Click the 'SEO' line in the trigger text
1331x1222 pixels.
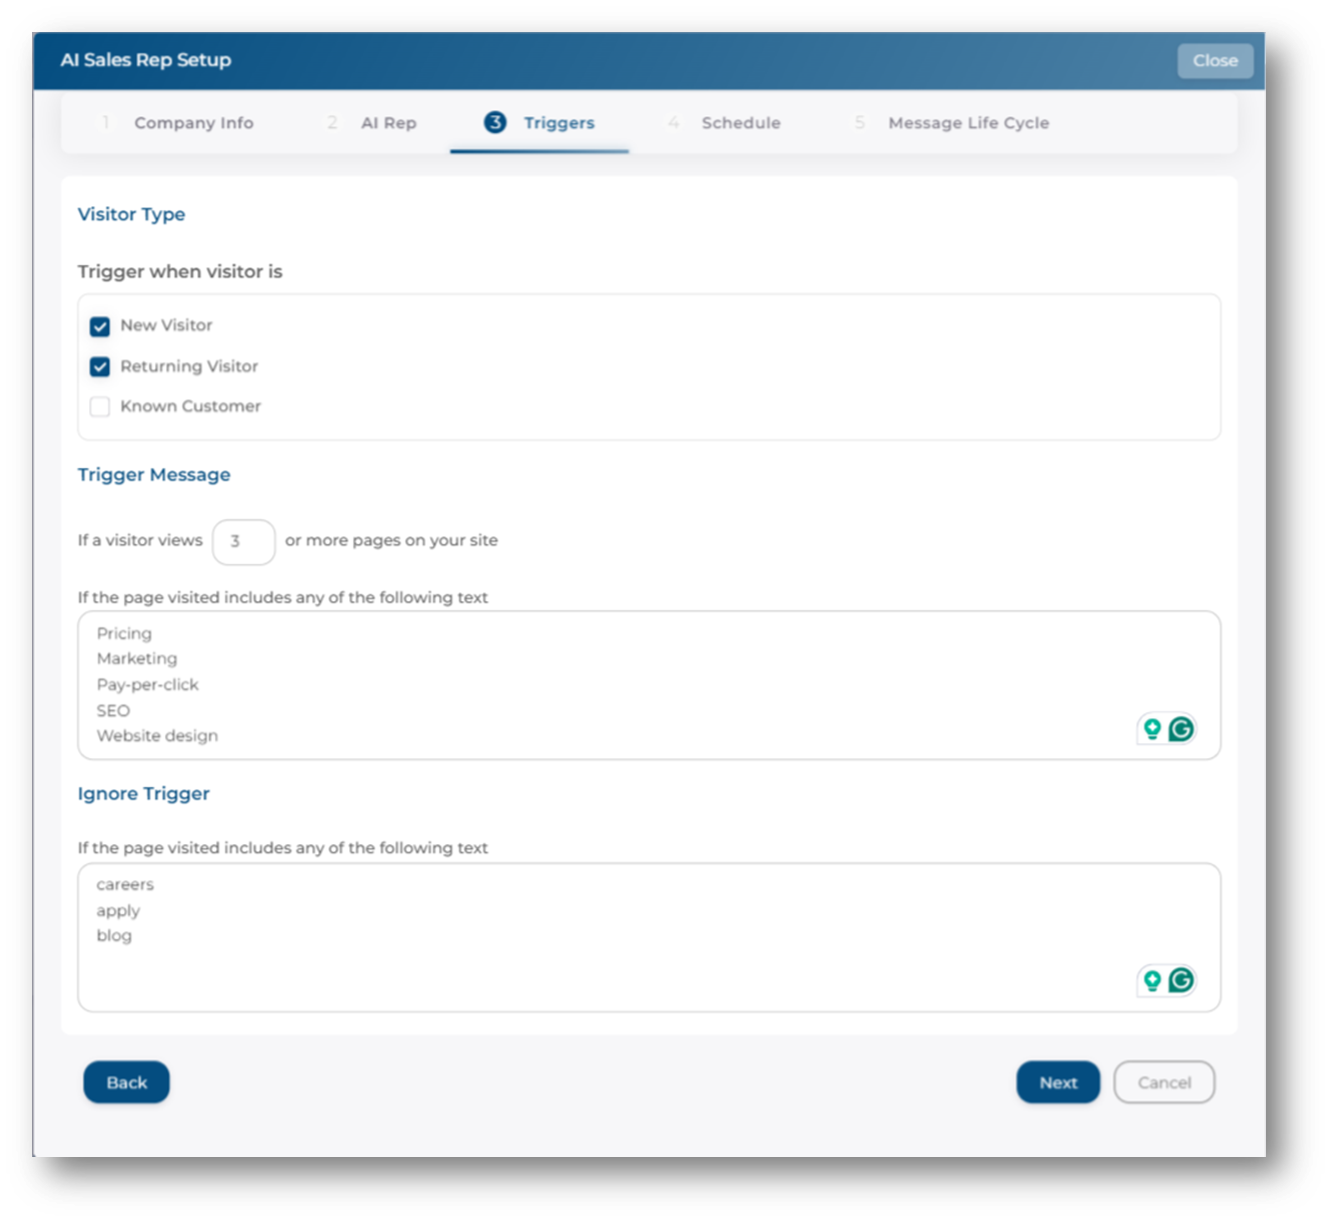113,710
